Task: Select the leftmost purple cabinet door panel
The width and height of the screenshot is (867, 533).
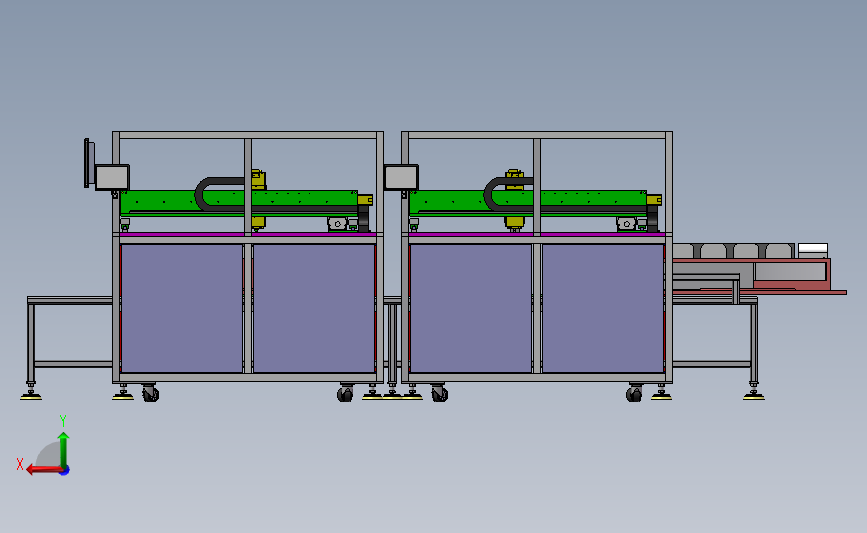Action: pos(182,309)
